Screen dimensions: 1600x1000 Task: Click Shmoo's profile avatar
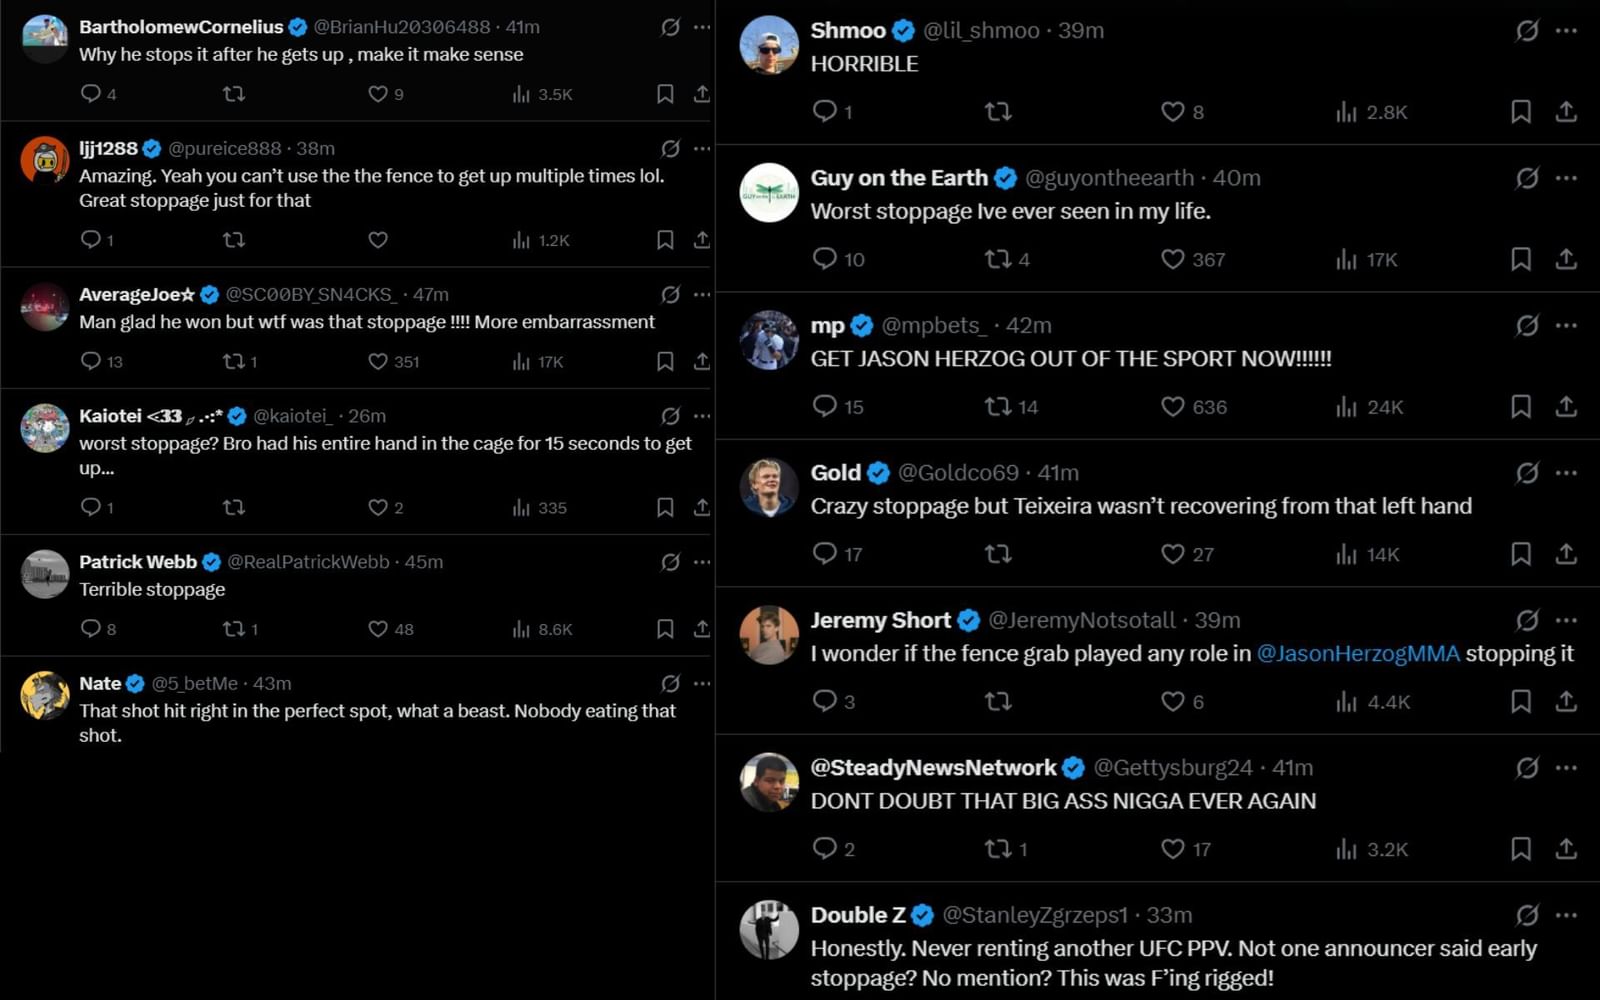click(769, 46)
